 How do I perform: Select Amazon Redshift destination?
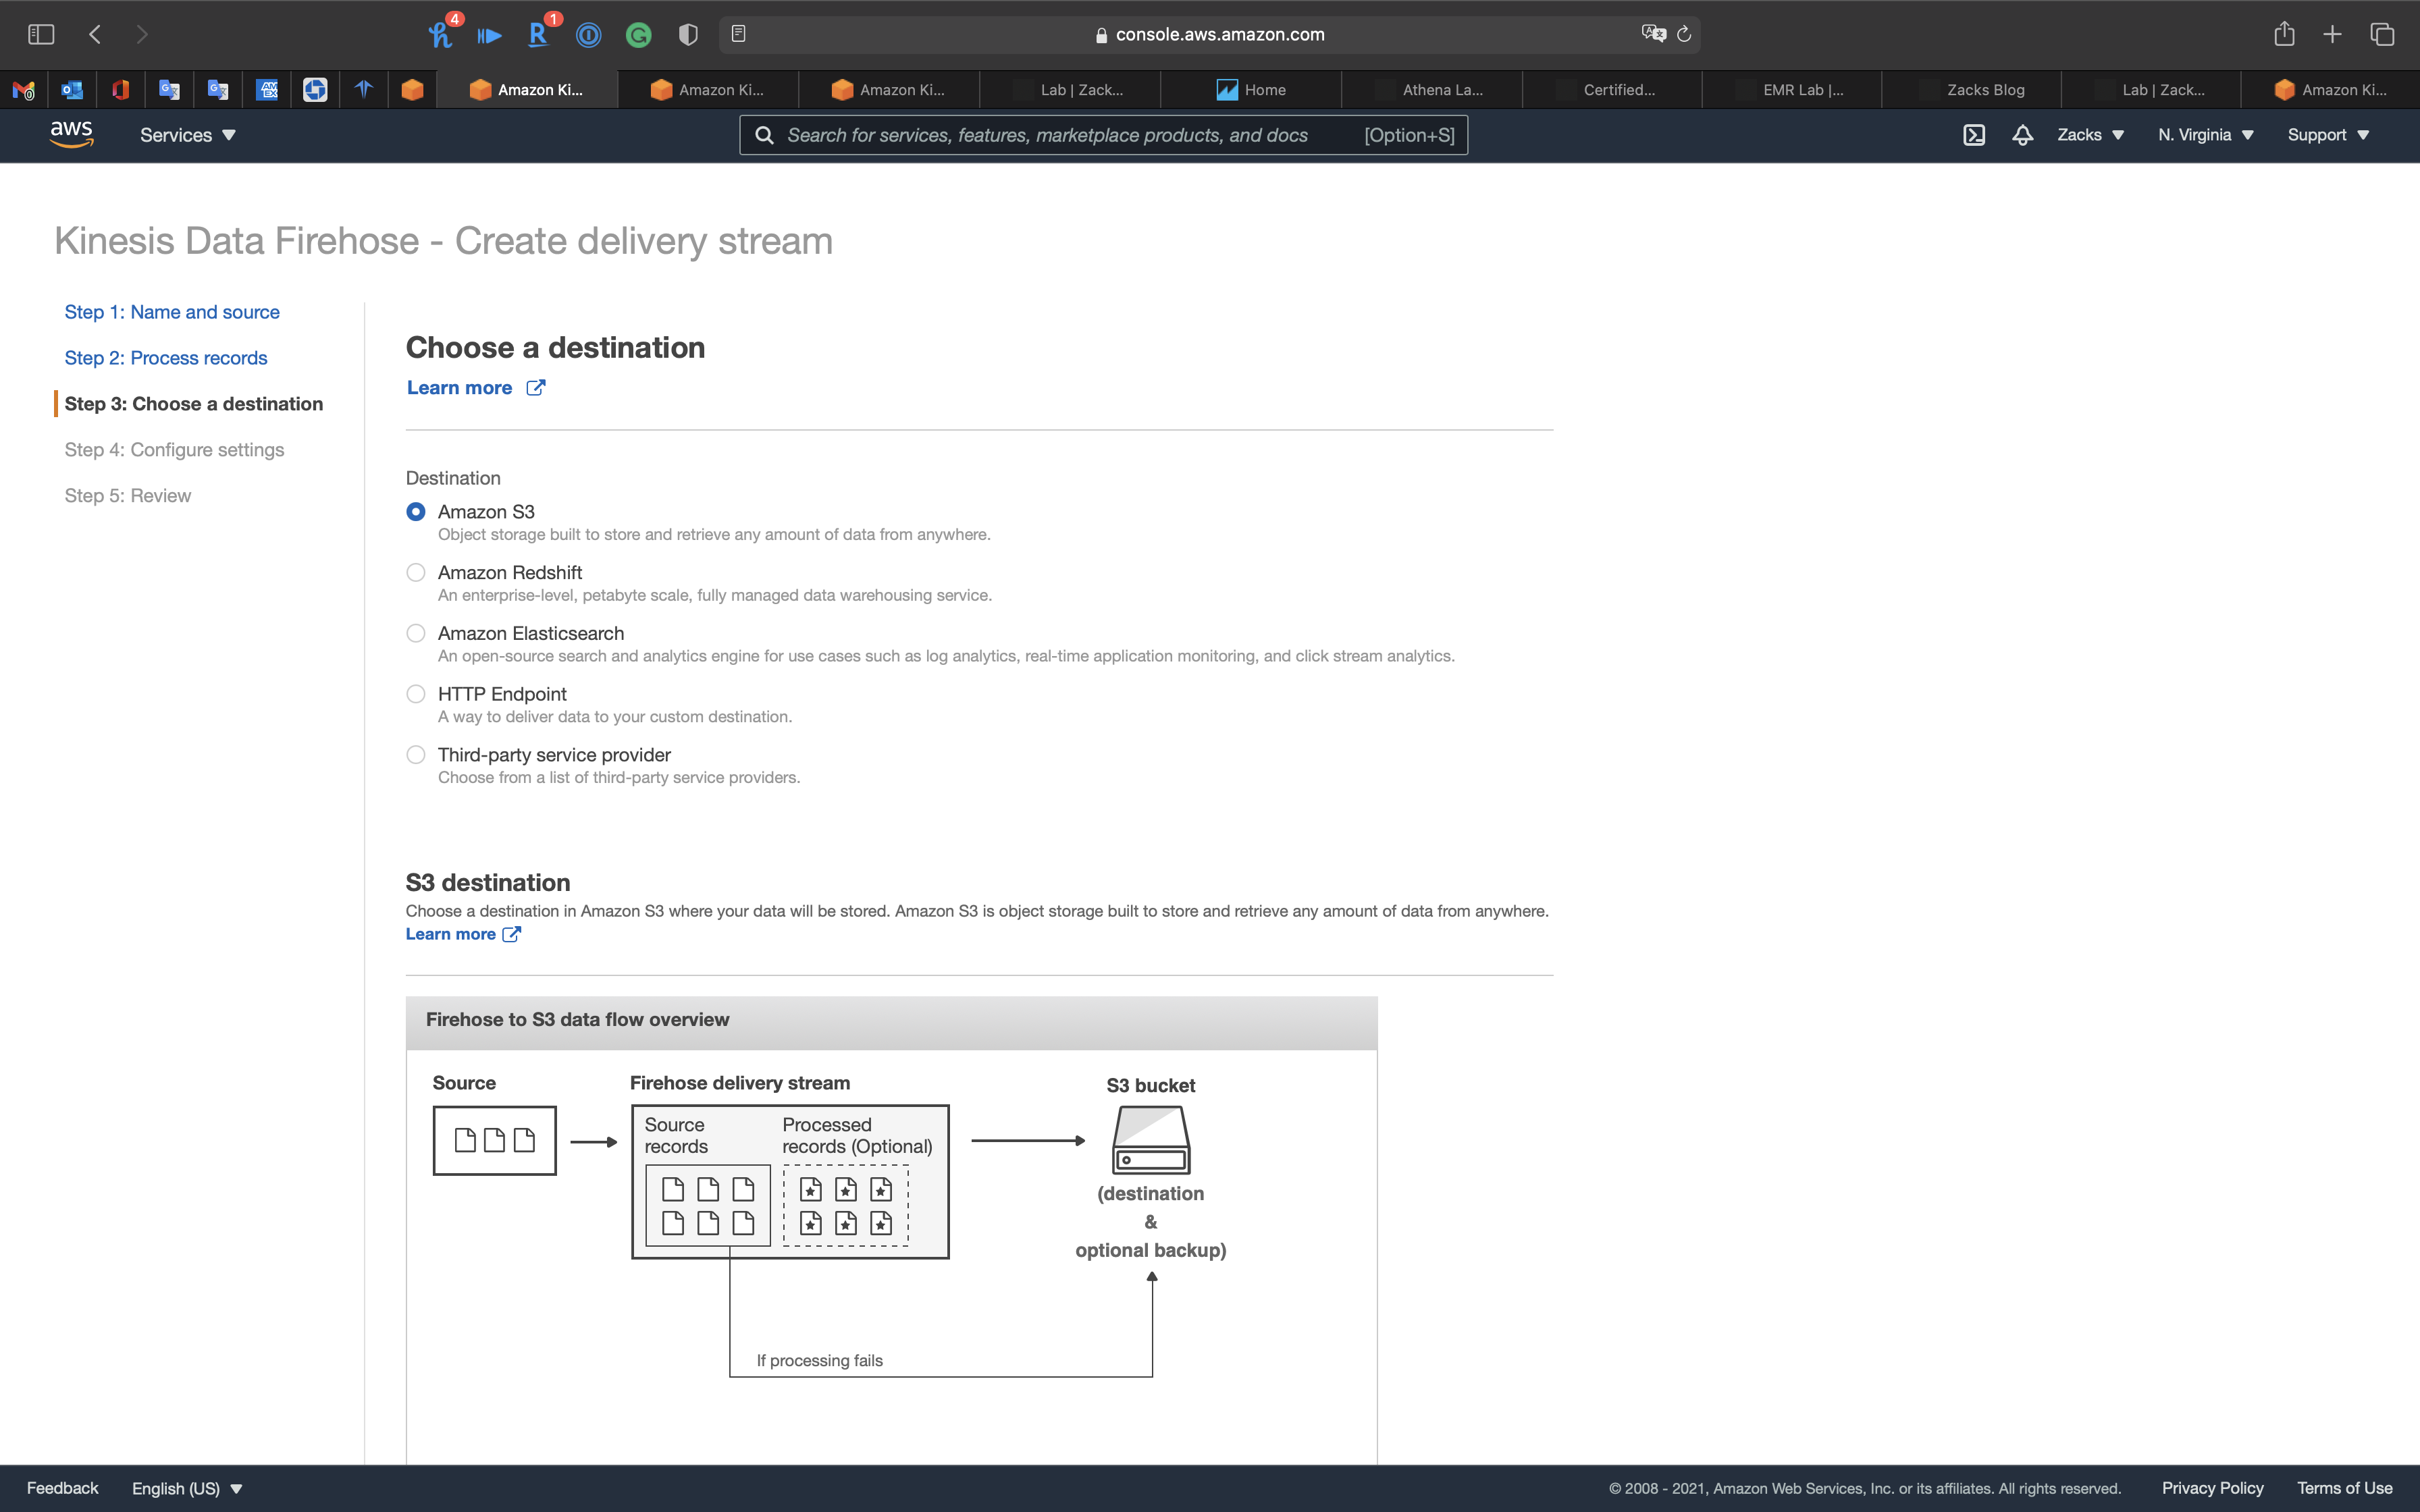[416, 572]
